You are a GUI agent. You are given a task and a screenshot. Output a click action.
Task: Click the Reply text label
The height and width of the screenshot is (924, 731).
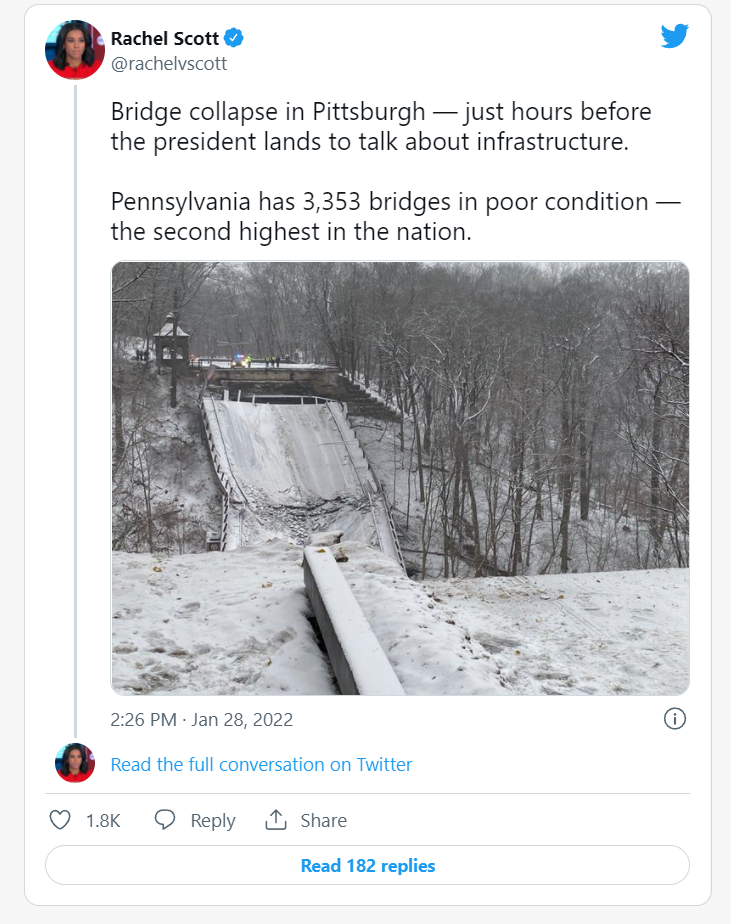click(213, 820)
